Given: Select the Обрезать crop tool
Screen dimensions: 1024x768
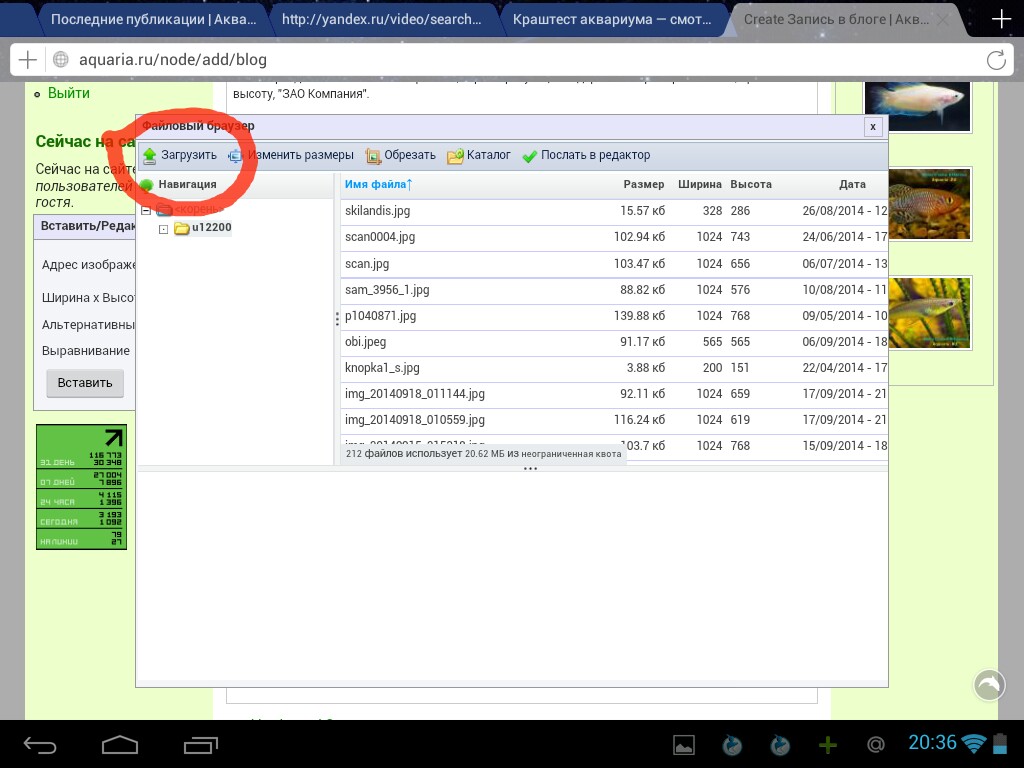Looking at the screenshot, I should click(400, 155).
